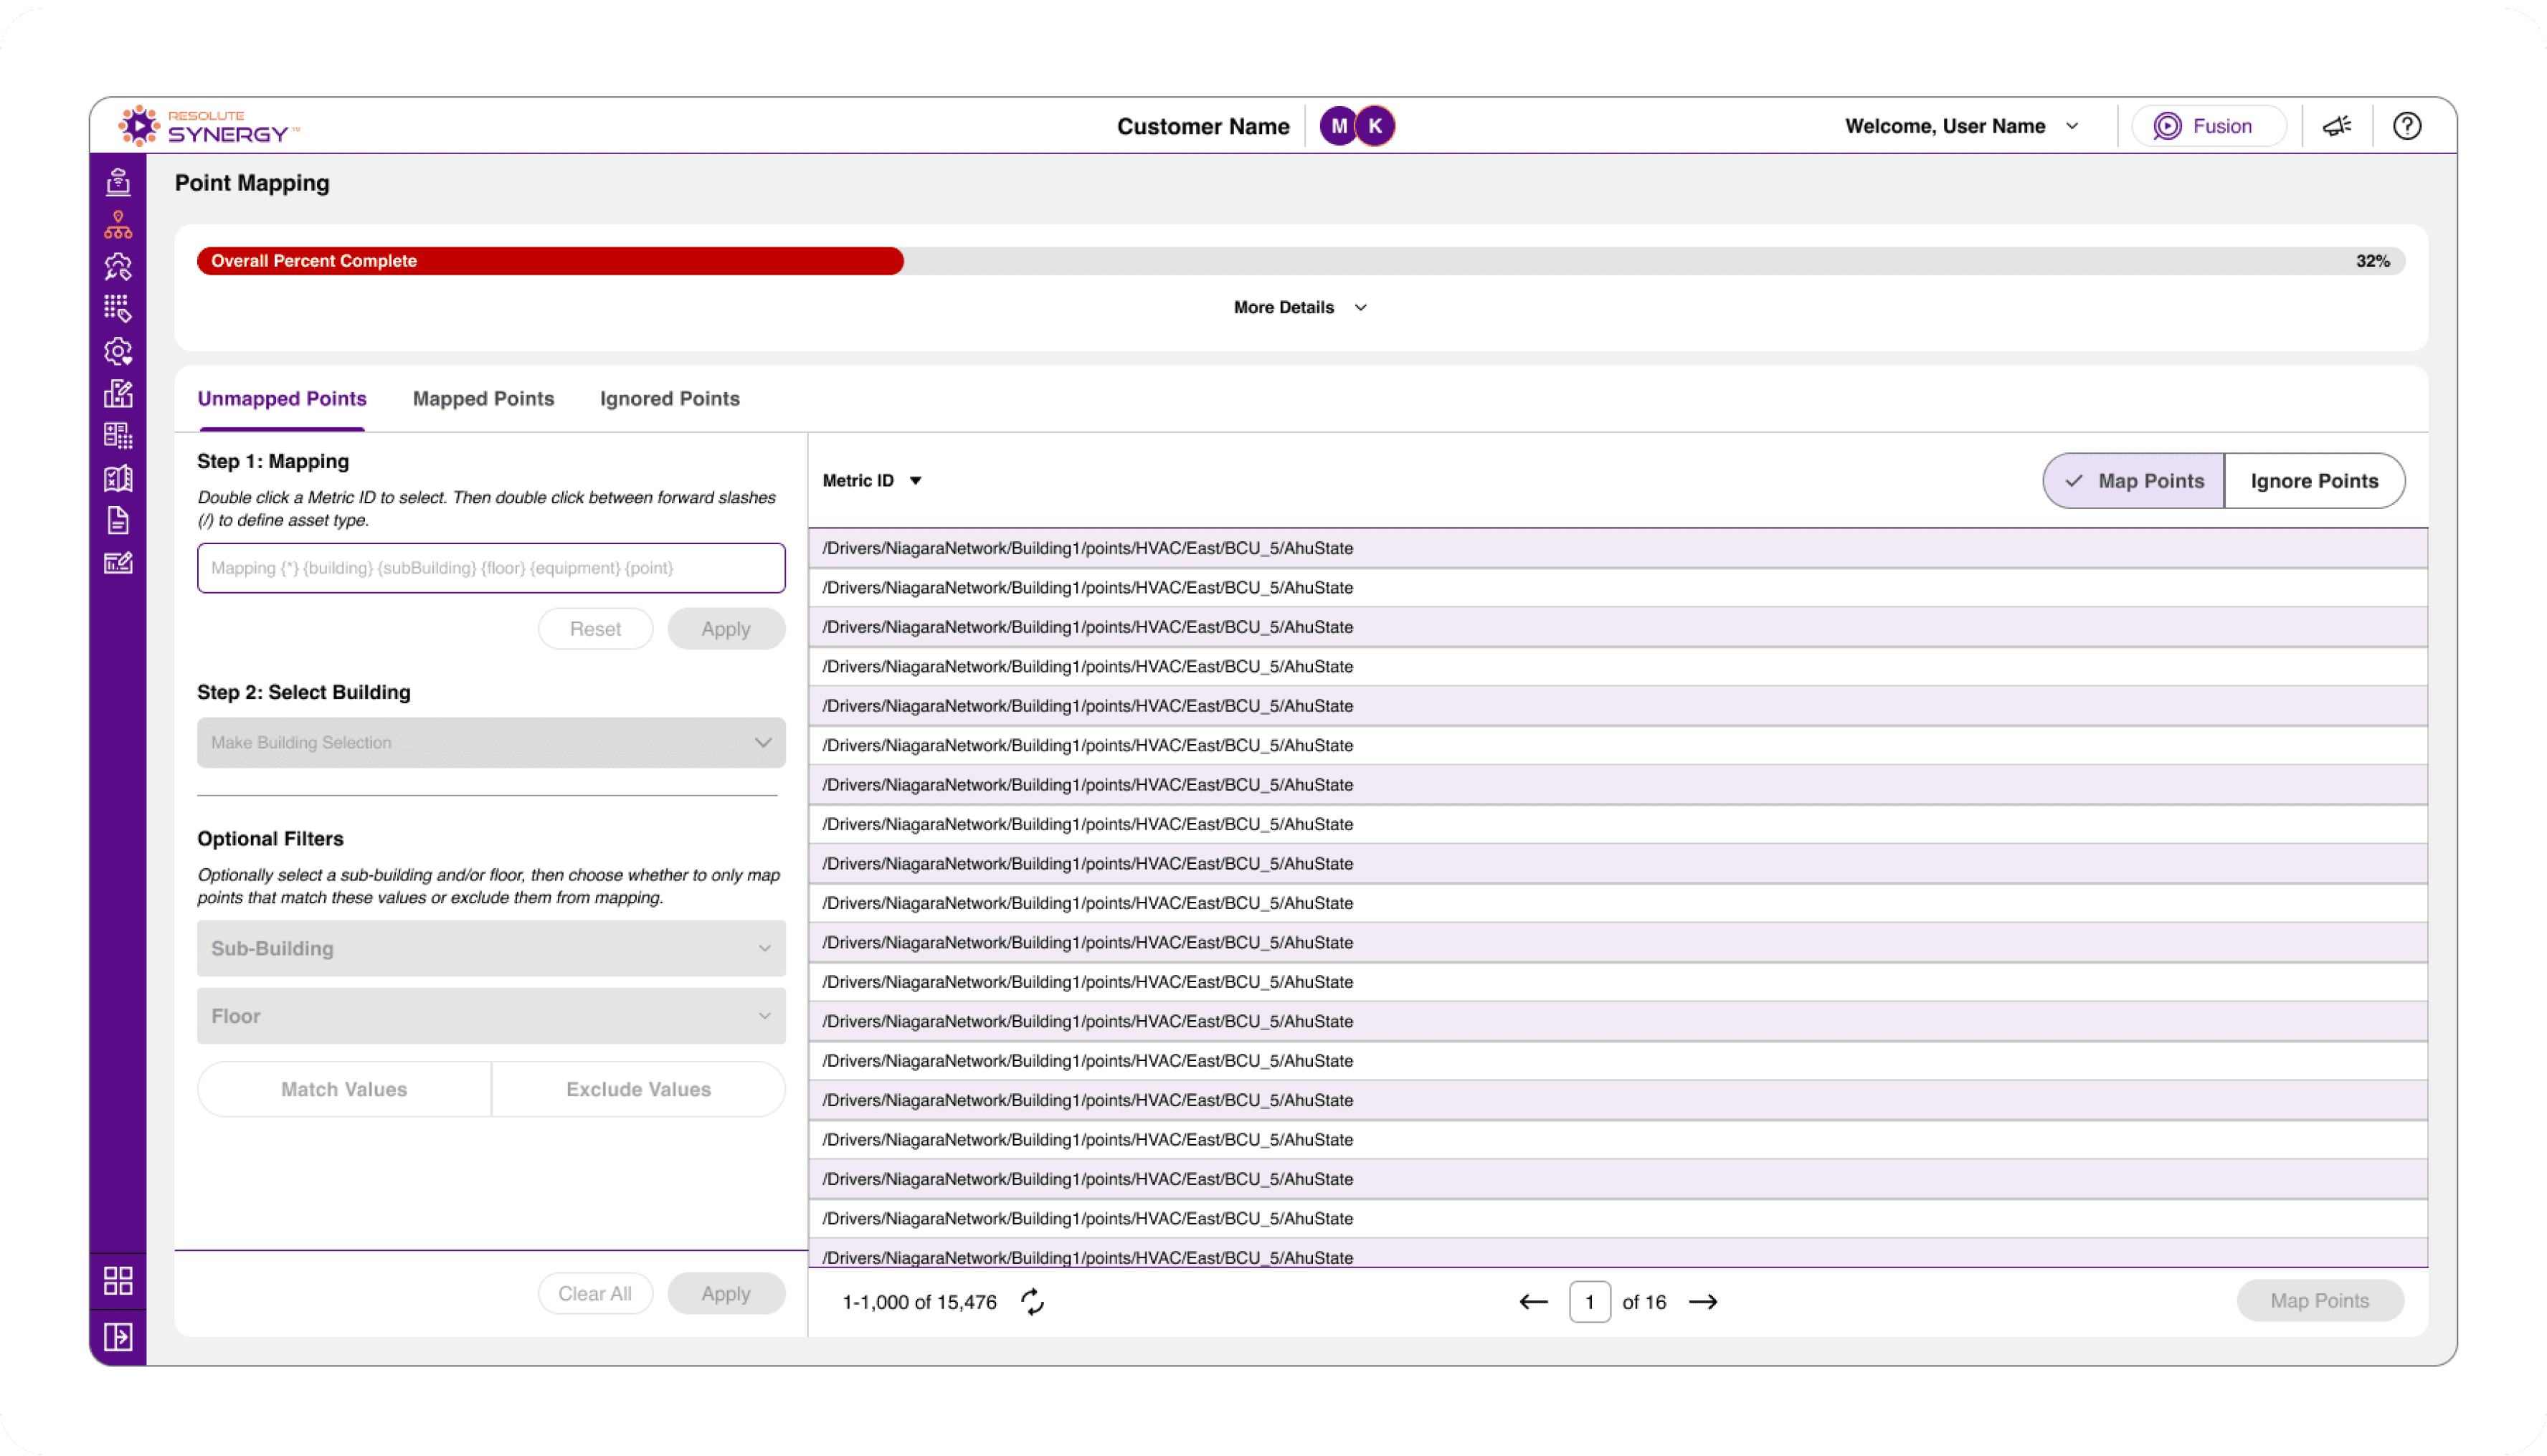Expand More Details under the progress bar
Screen dimensions: 2547x1456
point(1299,307)
